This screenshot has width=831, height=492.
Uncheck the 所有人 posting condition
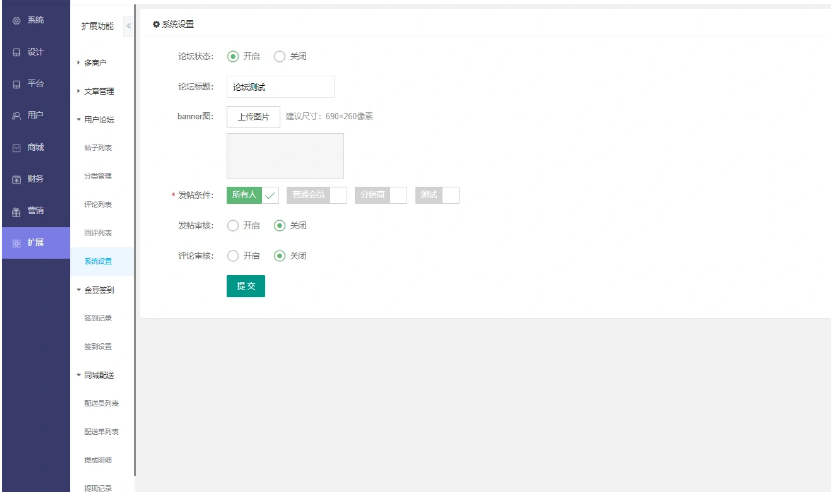coord(253,195)
